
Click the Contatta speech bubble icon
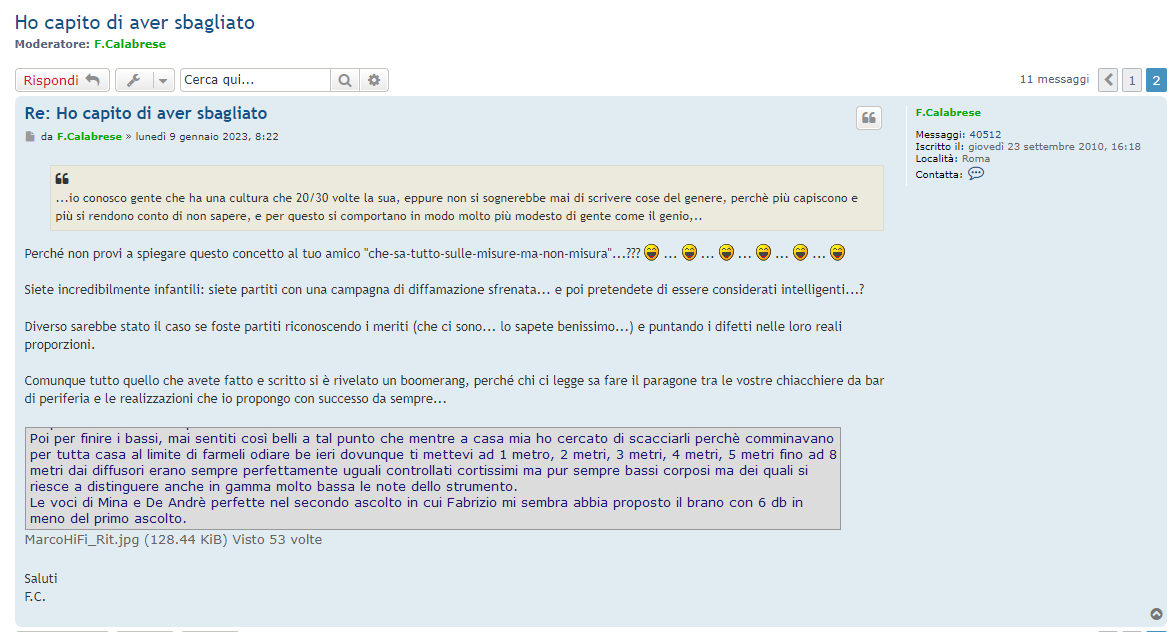tap(976, 173)
